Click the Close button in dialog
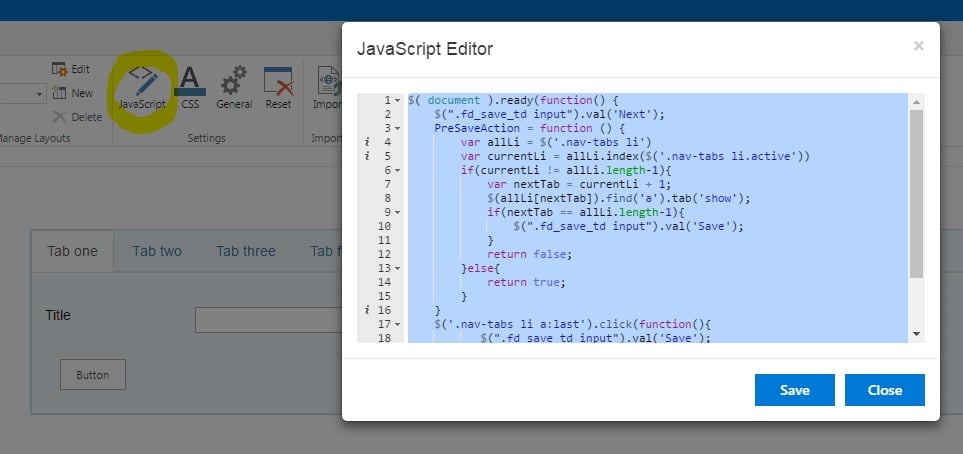963x454 pixels. (884, 390)
